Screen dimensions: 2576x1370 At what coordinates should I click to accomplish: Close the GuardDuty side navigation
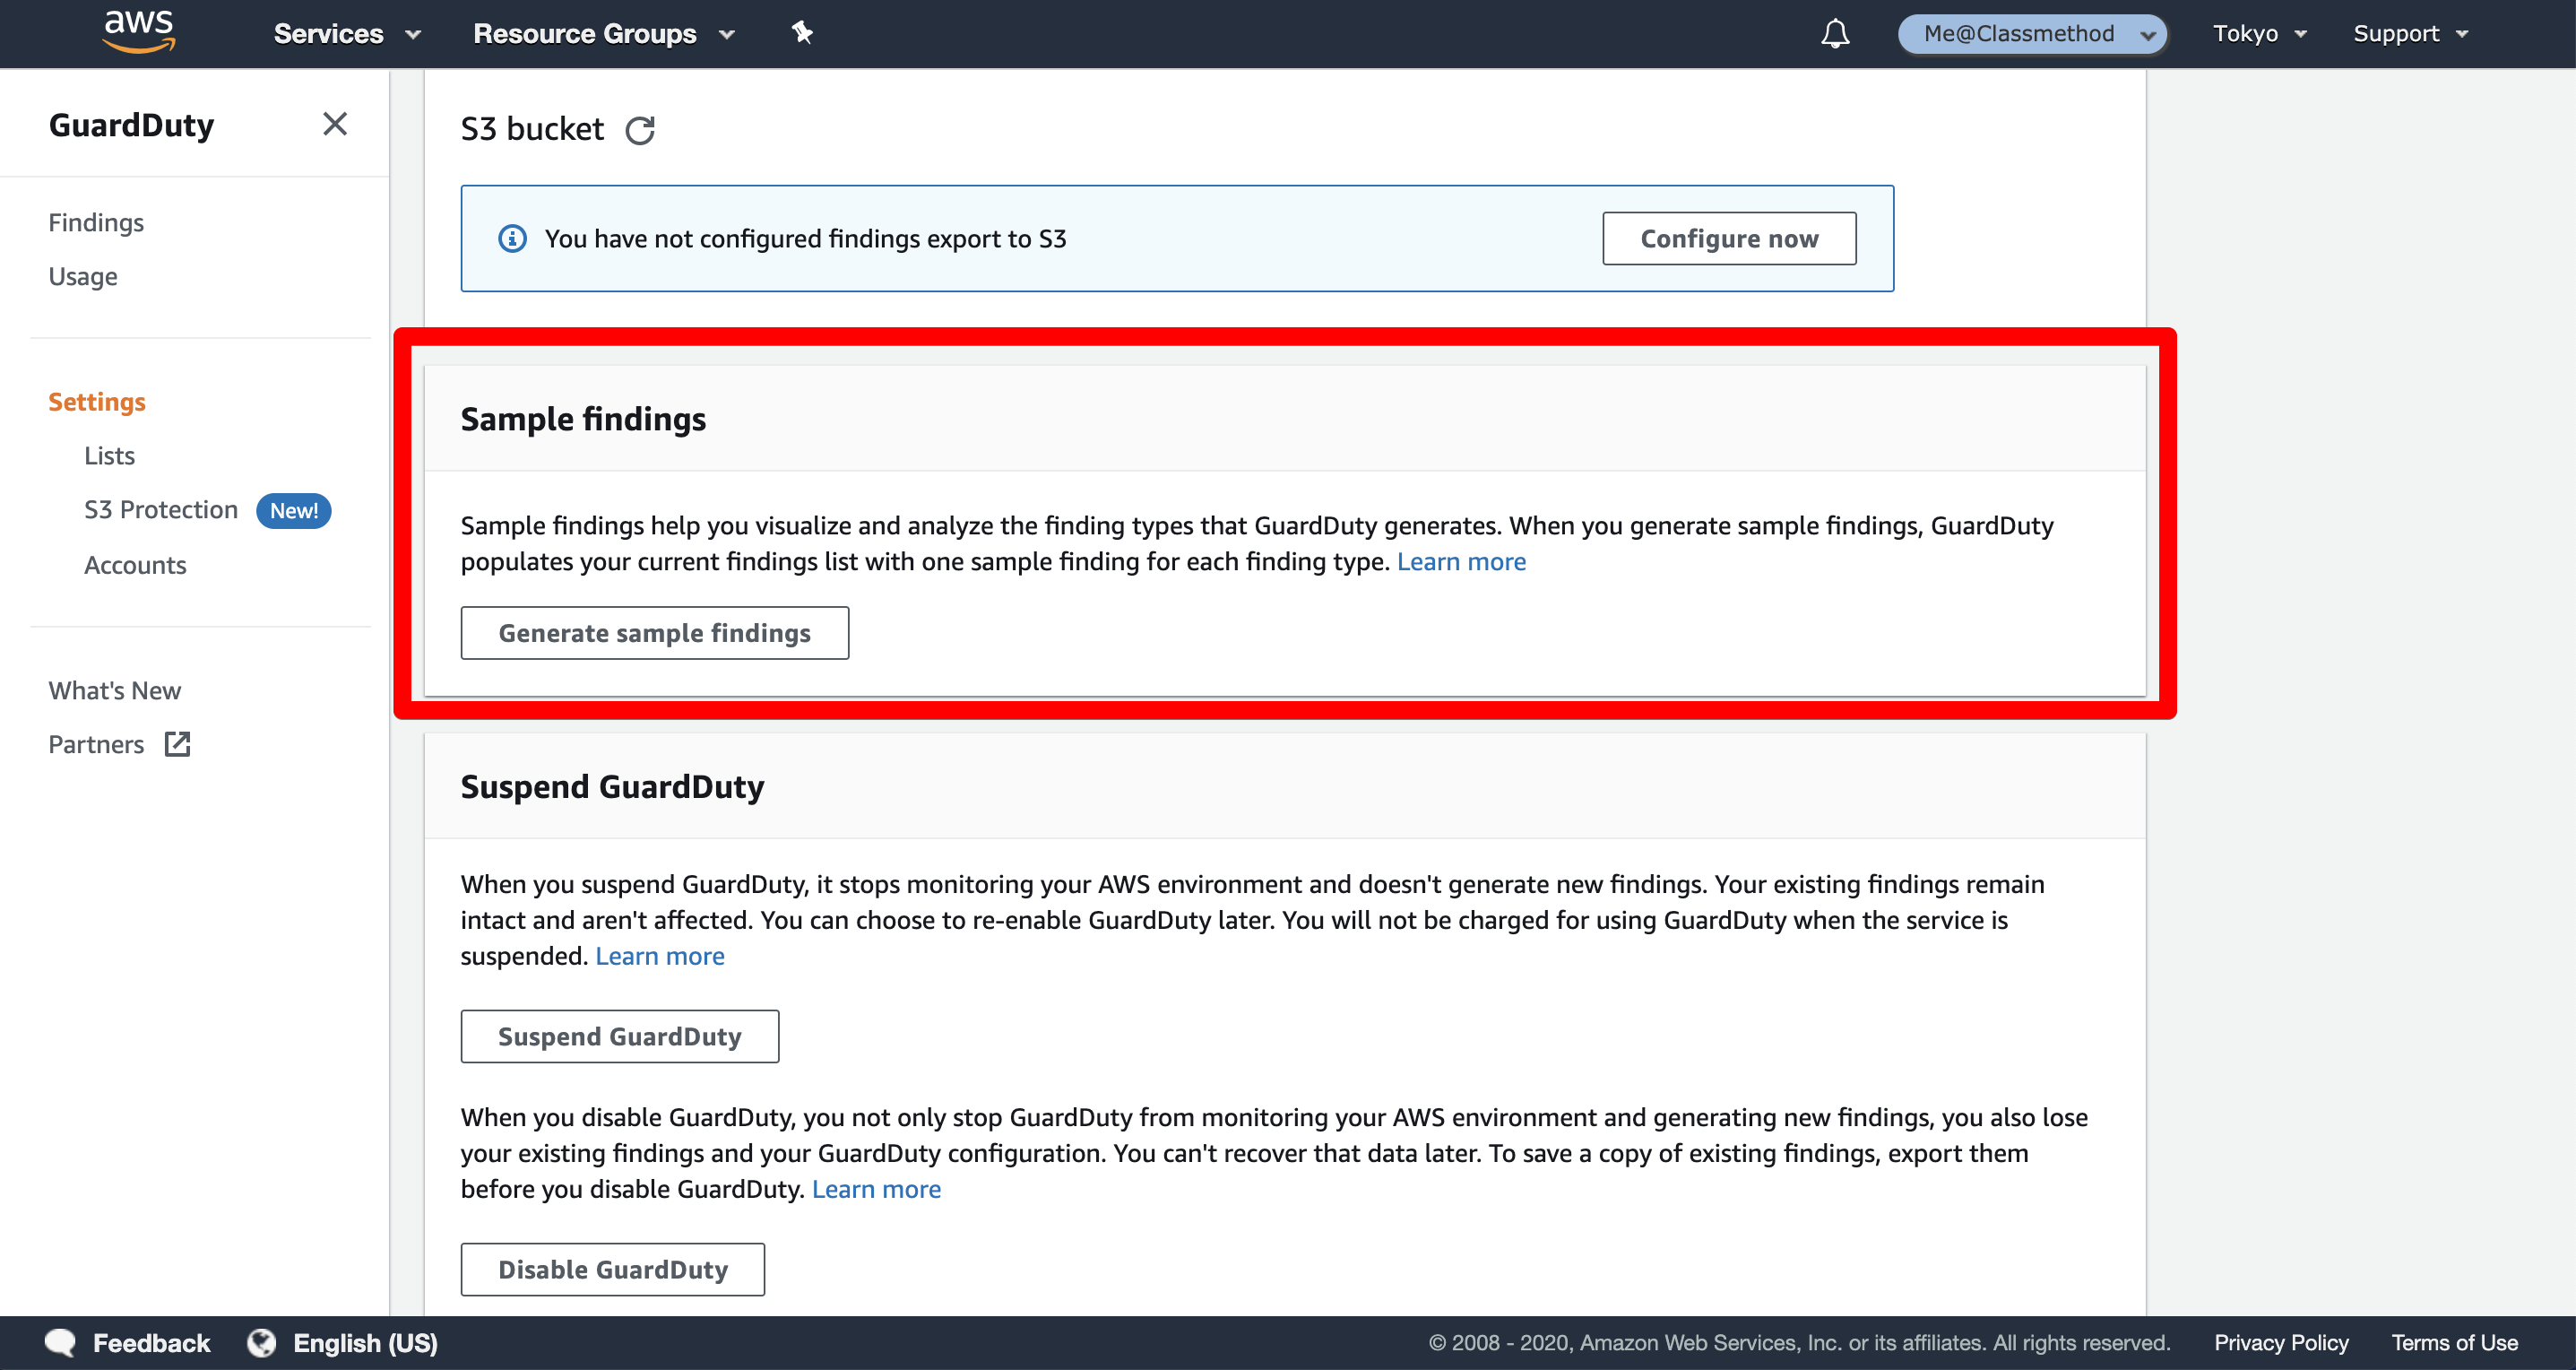335,124
